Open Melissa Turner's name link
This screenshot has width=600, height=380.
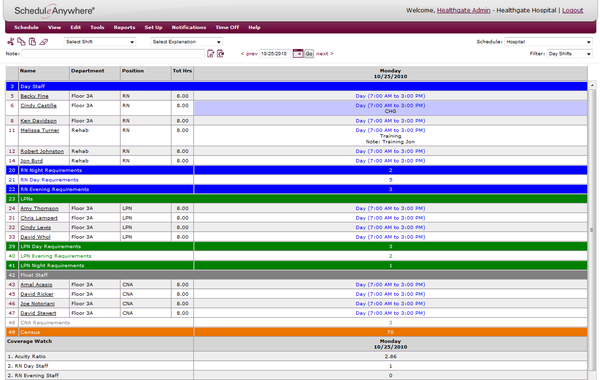40,130
